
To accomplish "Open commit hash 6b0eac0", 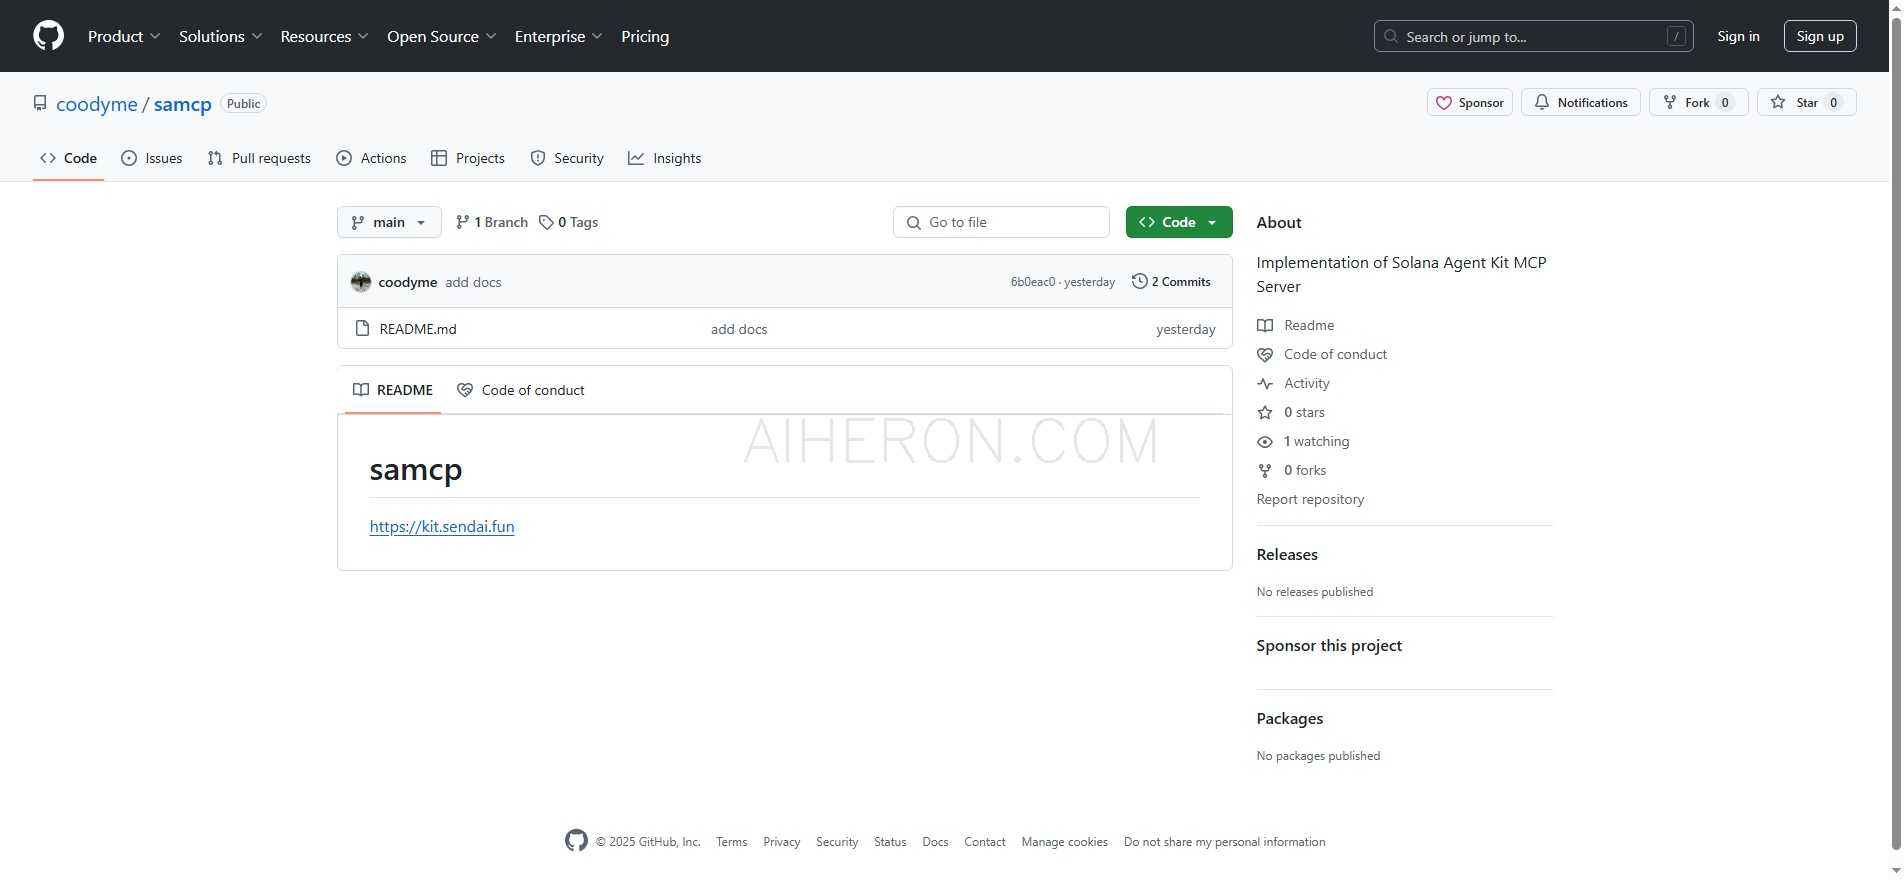I will click(x=1033, y=282).
